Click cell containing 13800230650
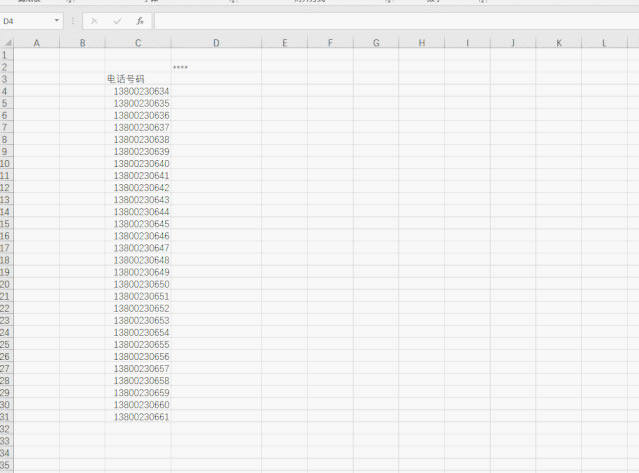Screen dimensions: 639x473 (x=141, y=284)
